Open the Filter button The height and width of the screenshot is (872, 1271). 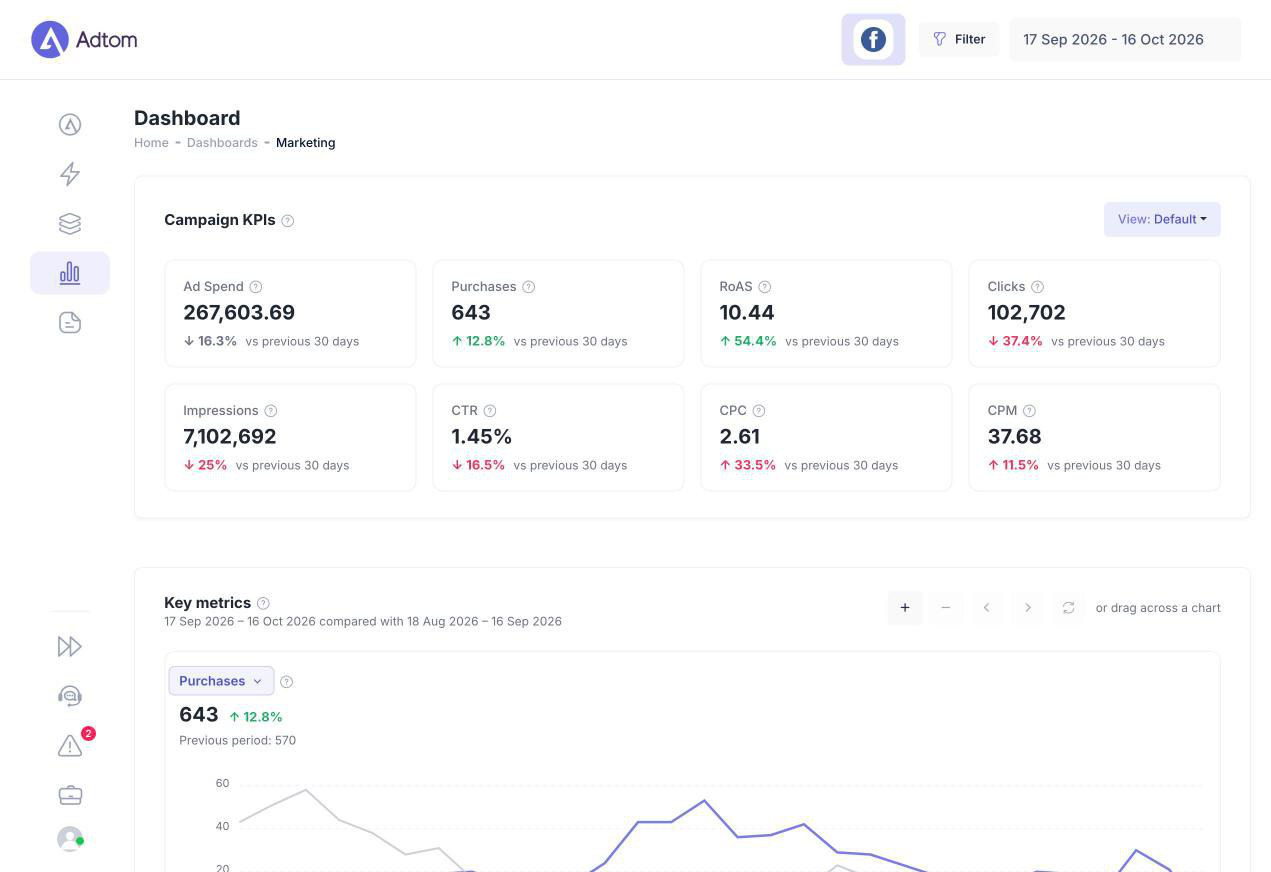click(959, 39)
